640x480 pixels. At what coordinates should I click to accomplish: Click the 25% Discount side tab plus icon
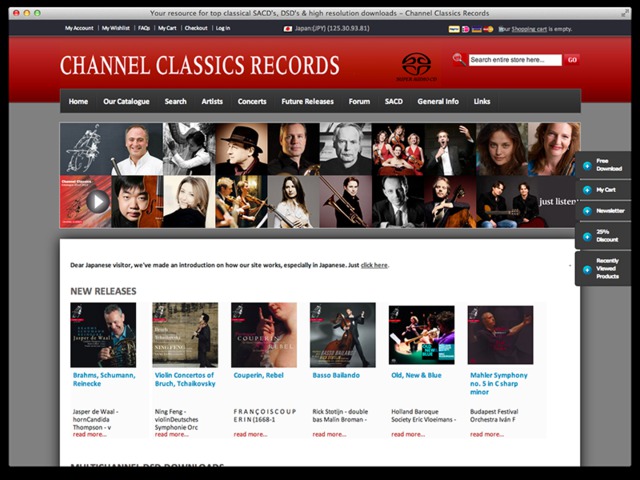coord(587,237)
